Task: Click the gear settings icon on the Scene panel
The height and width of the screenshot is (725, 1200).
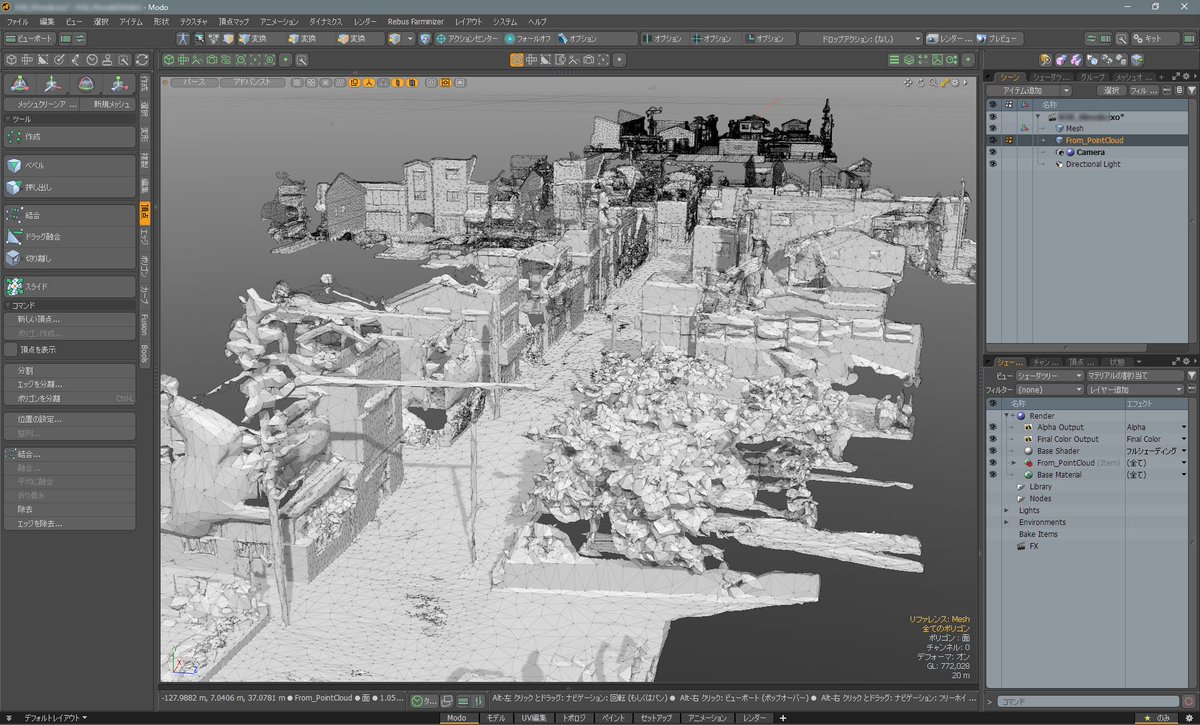Action: tap(1188, 75)
